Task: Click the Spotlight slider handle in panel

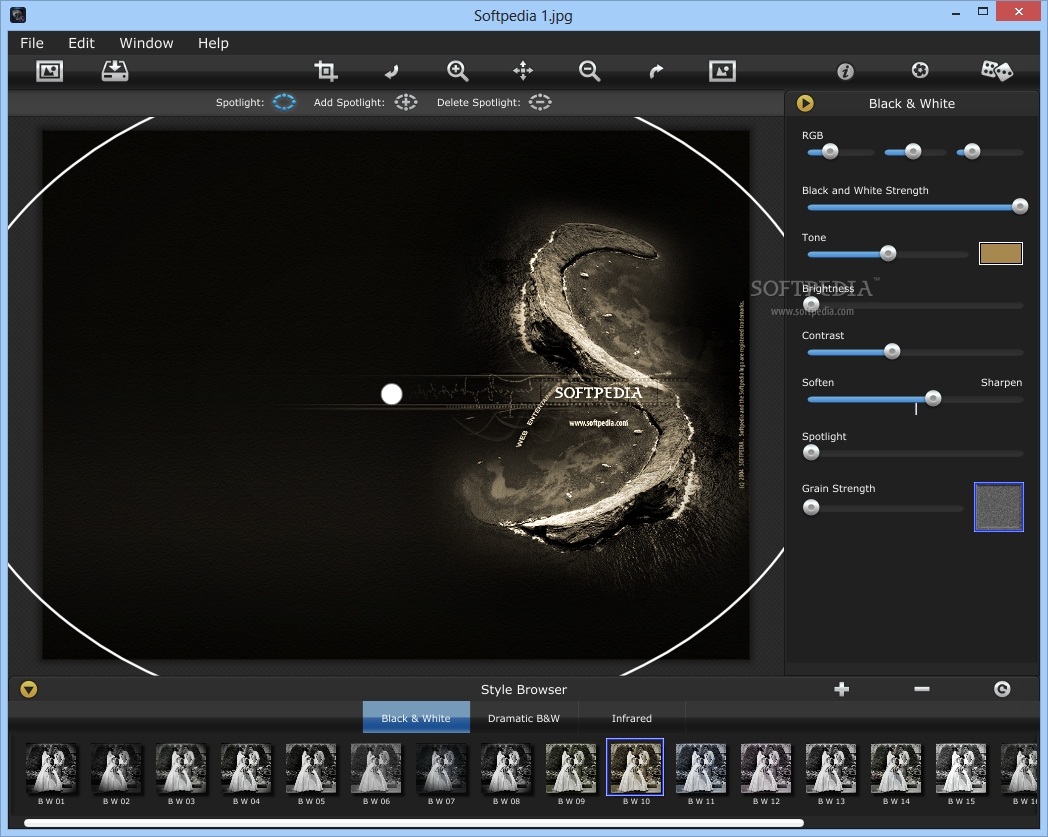Action: (x=811, y=453)
